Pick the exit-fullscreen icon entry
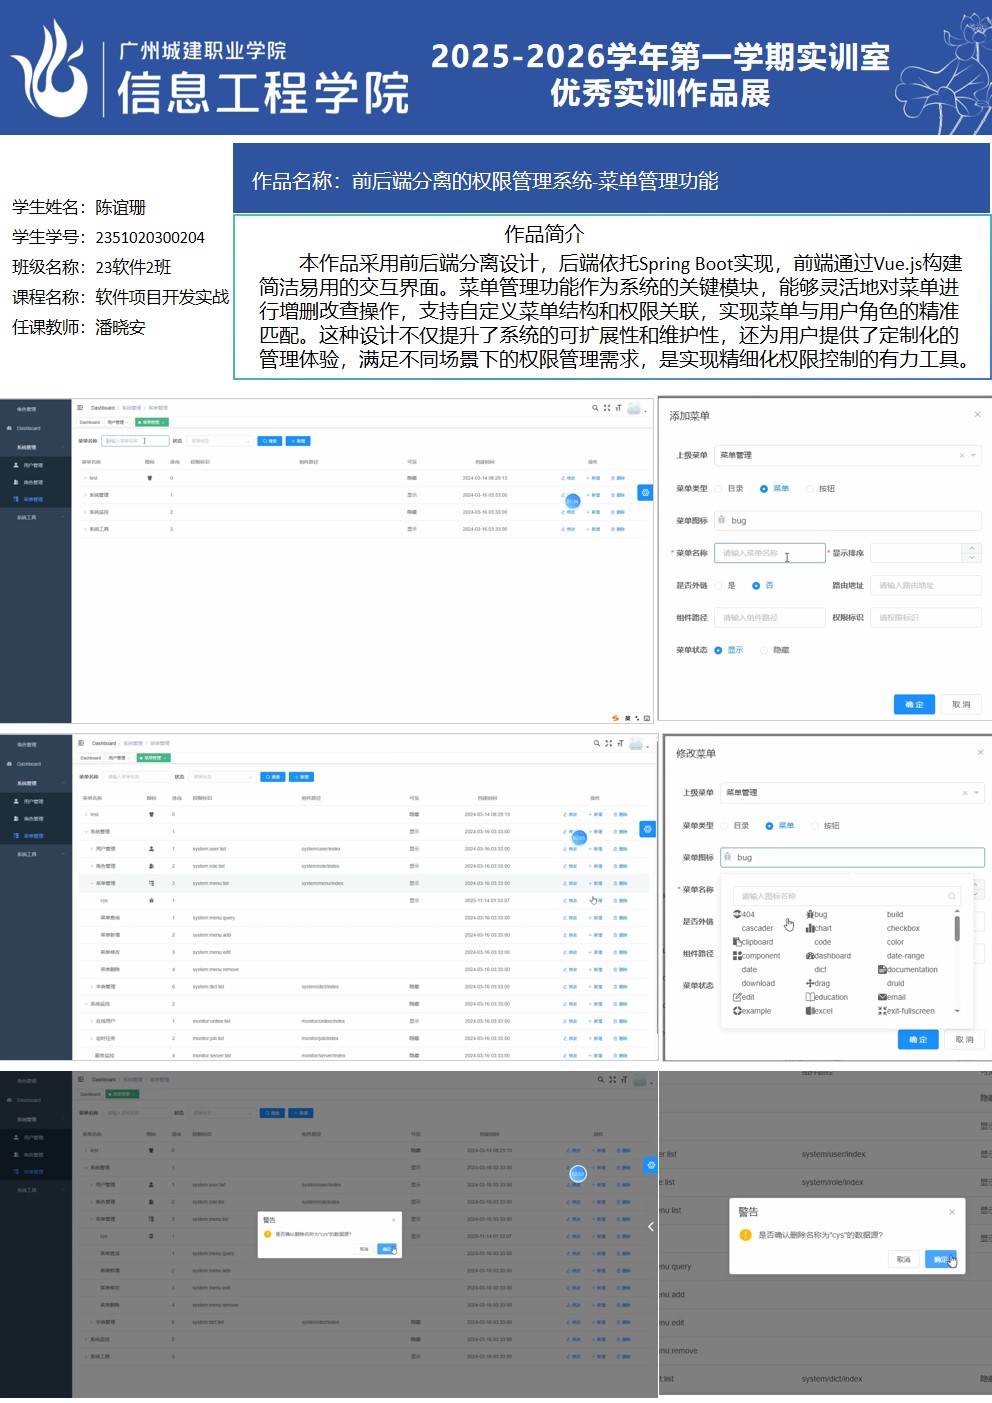 (x=908, y=1011)
